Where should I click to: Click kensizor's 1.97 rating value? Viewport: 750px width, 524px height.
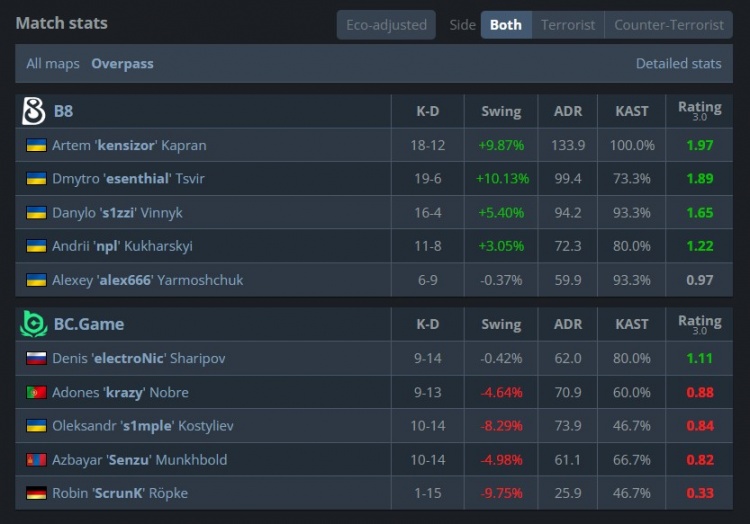click(699, 145)
